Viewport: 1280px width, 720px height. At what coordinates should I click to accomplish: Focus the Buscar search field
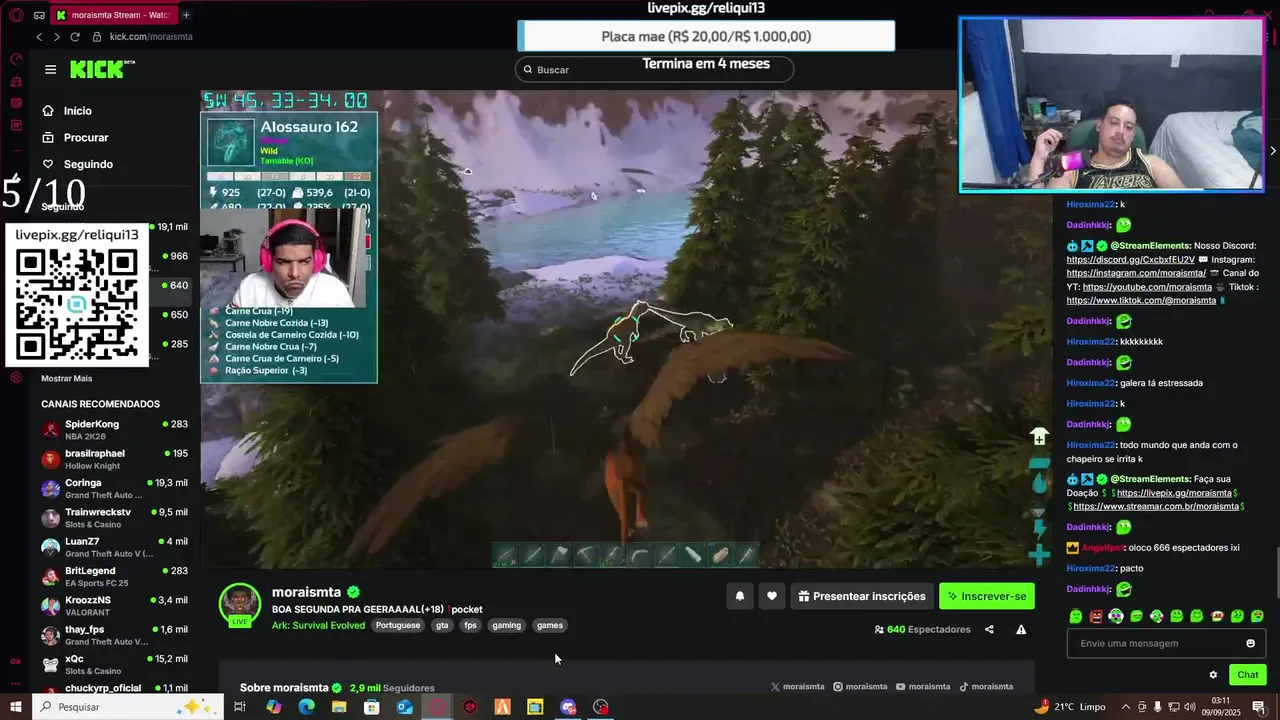point(654,69)
